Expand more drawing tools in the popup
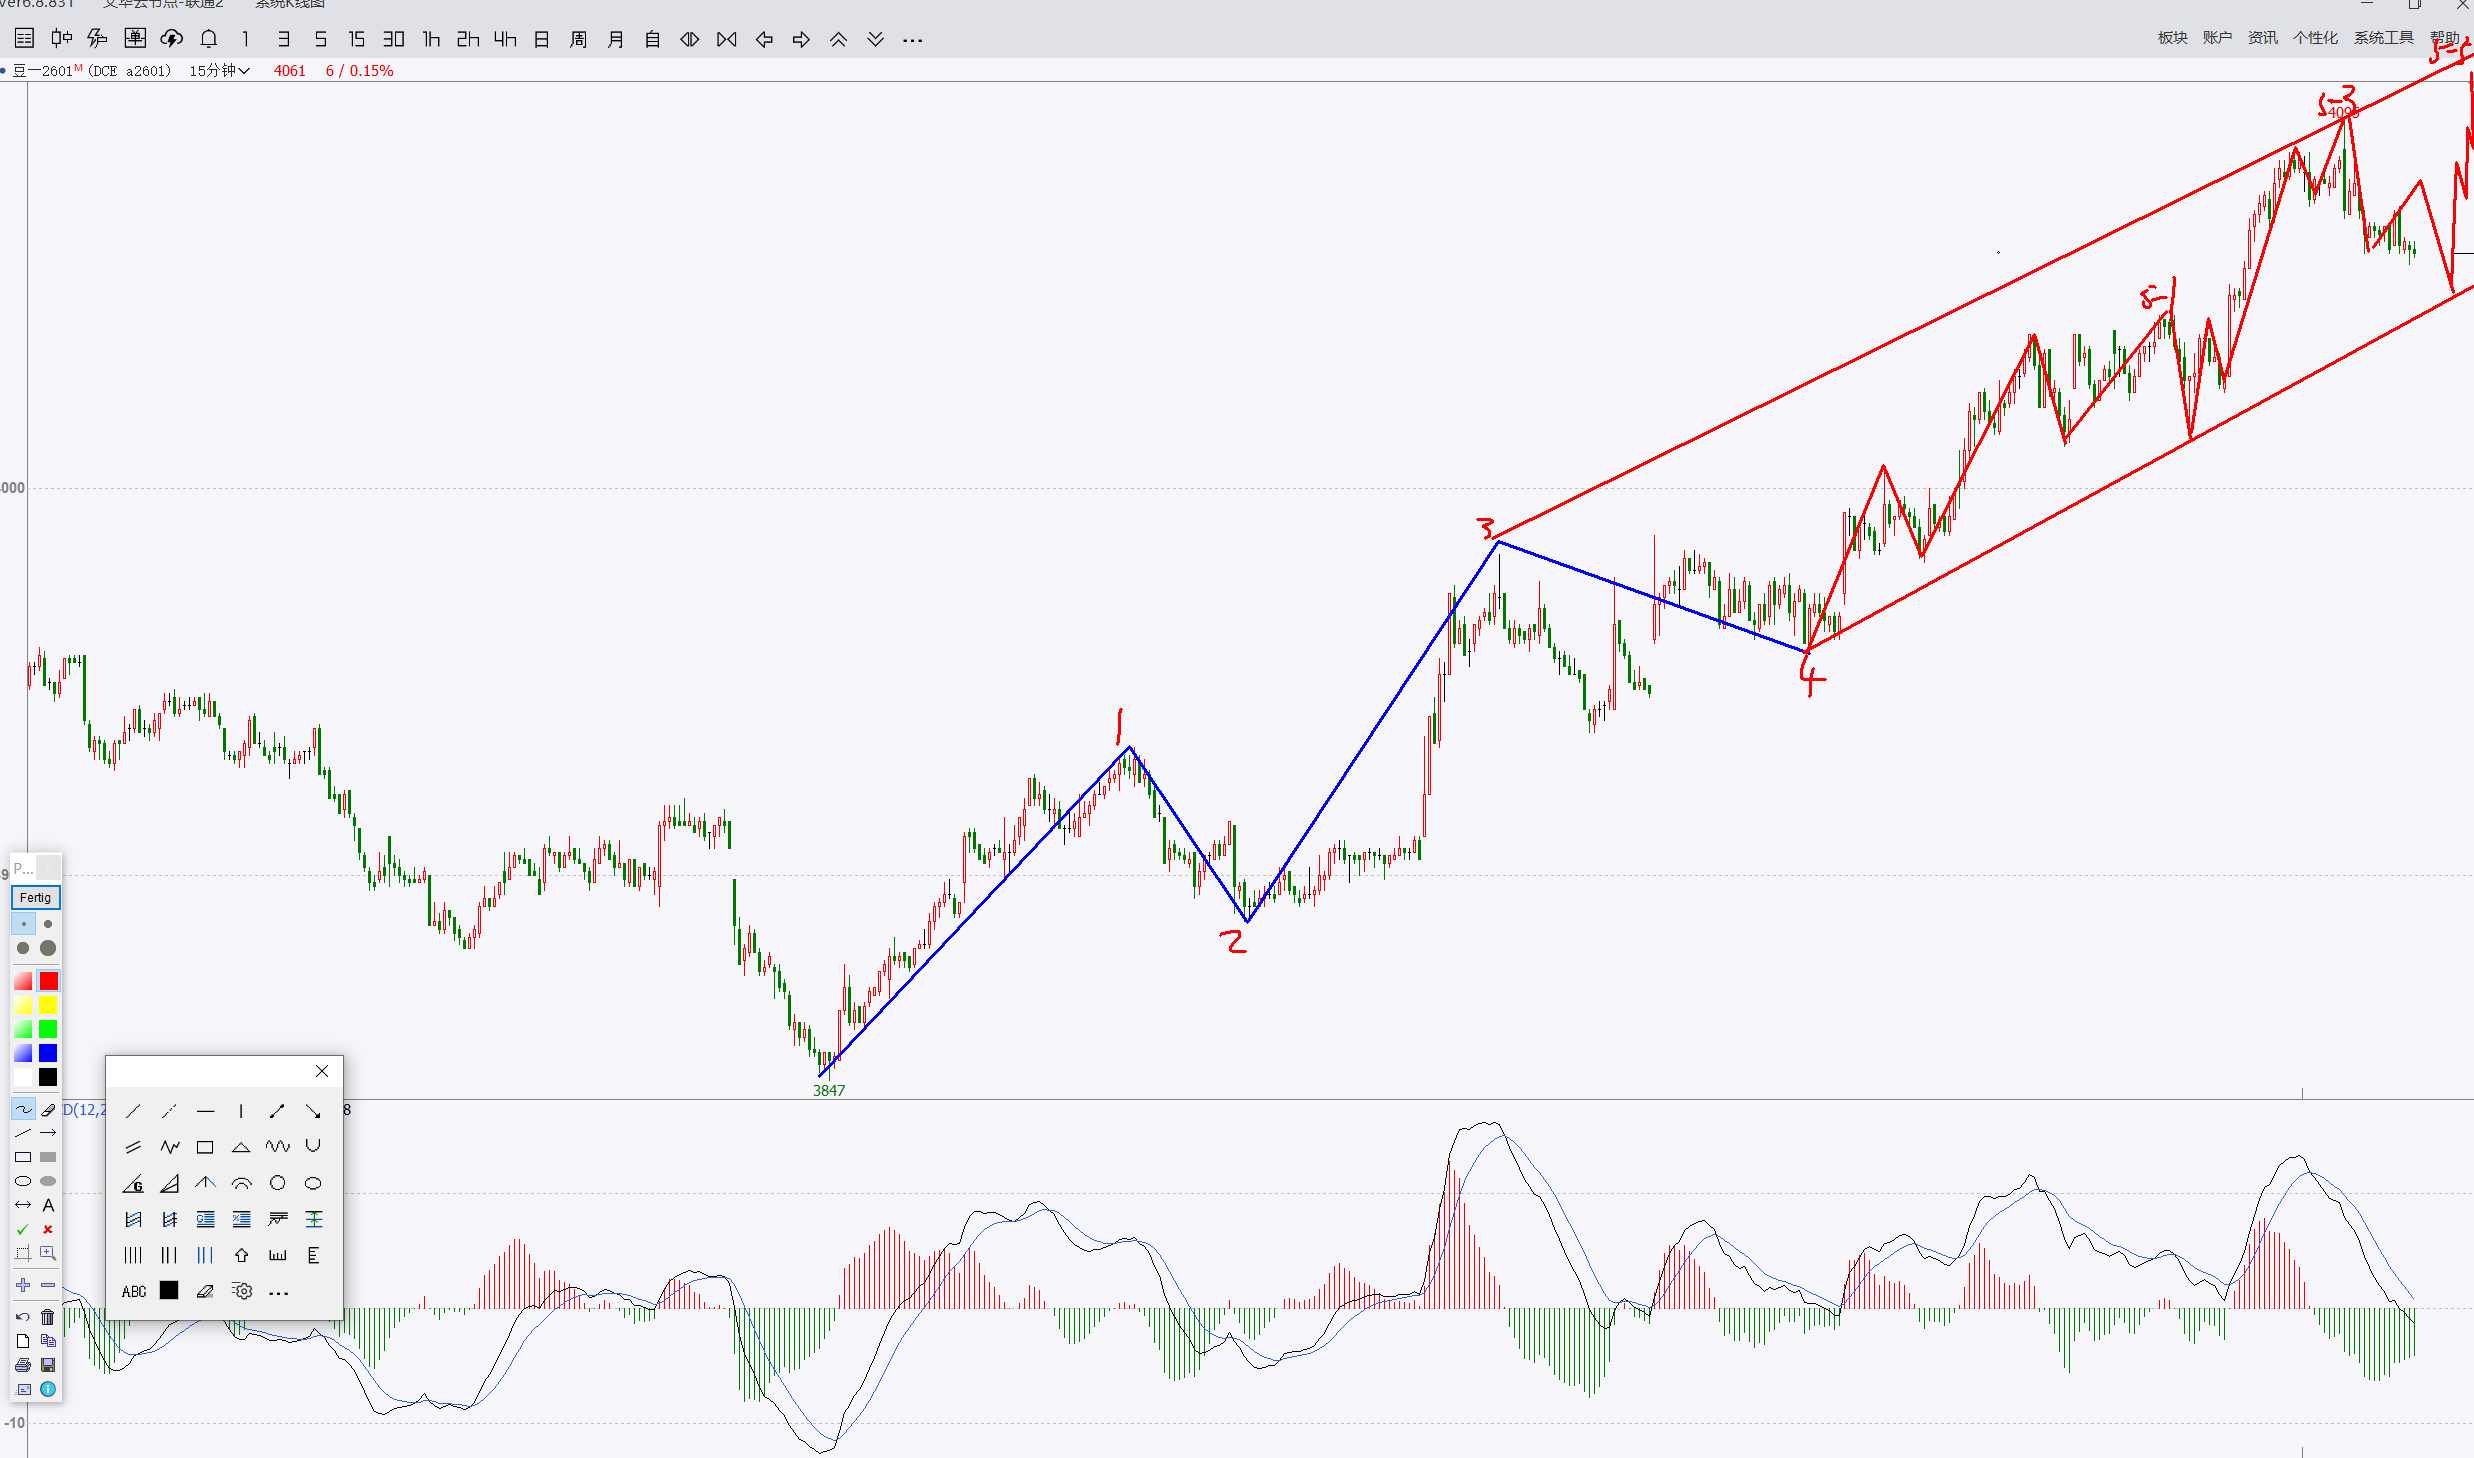Image resolution: width=2474 pixels, height=1458 pixels. (x=279, y=1292)
